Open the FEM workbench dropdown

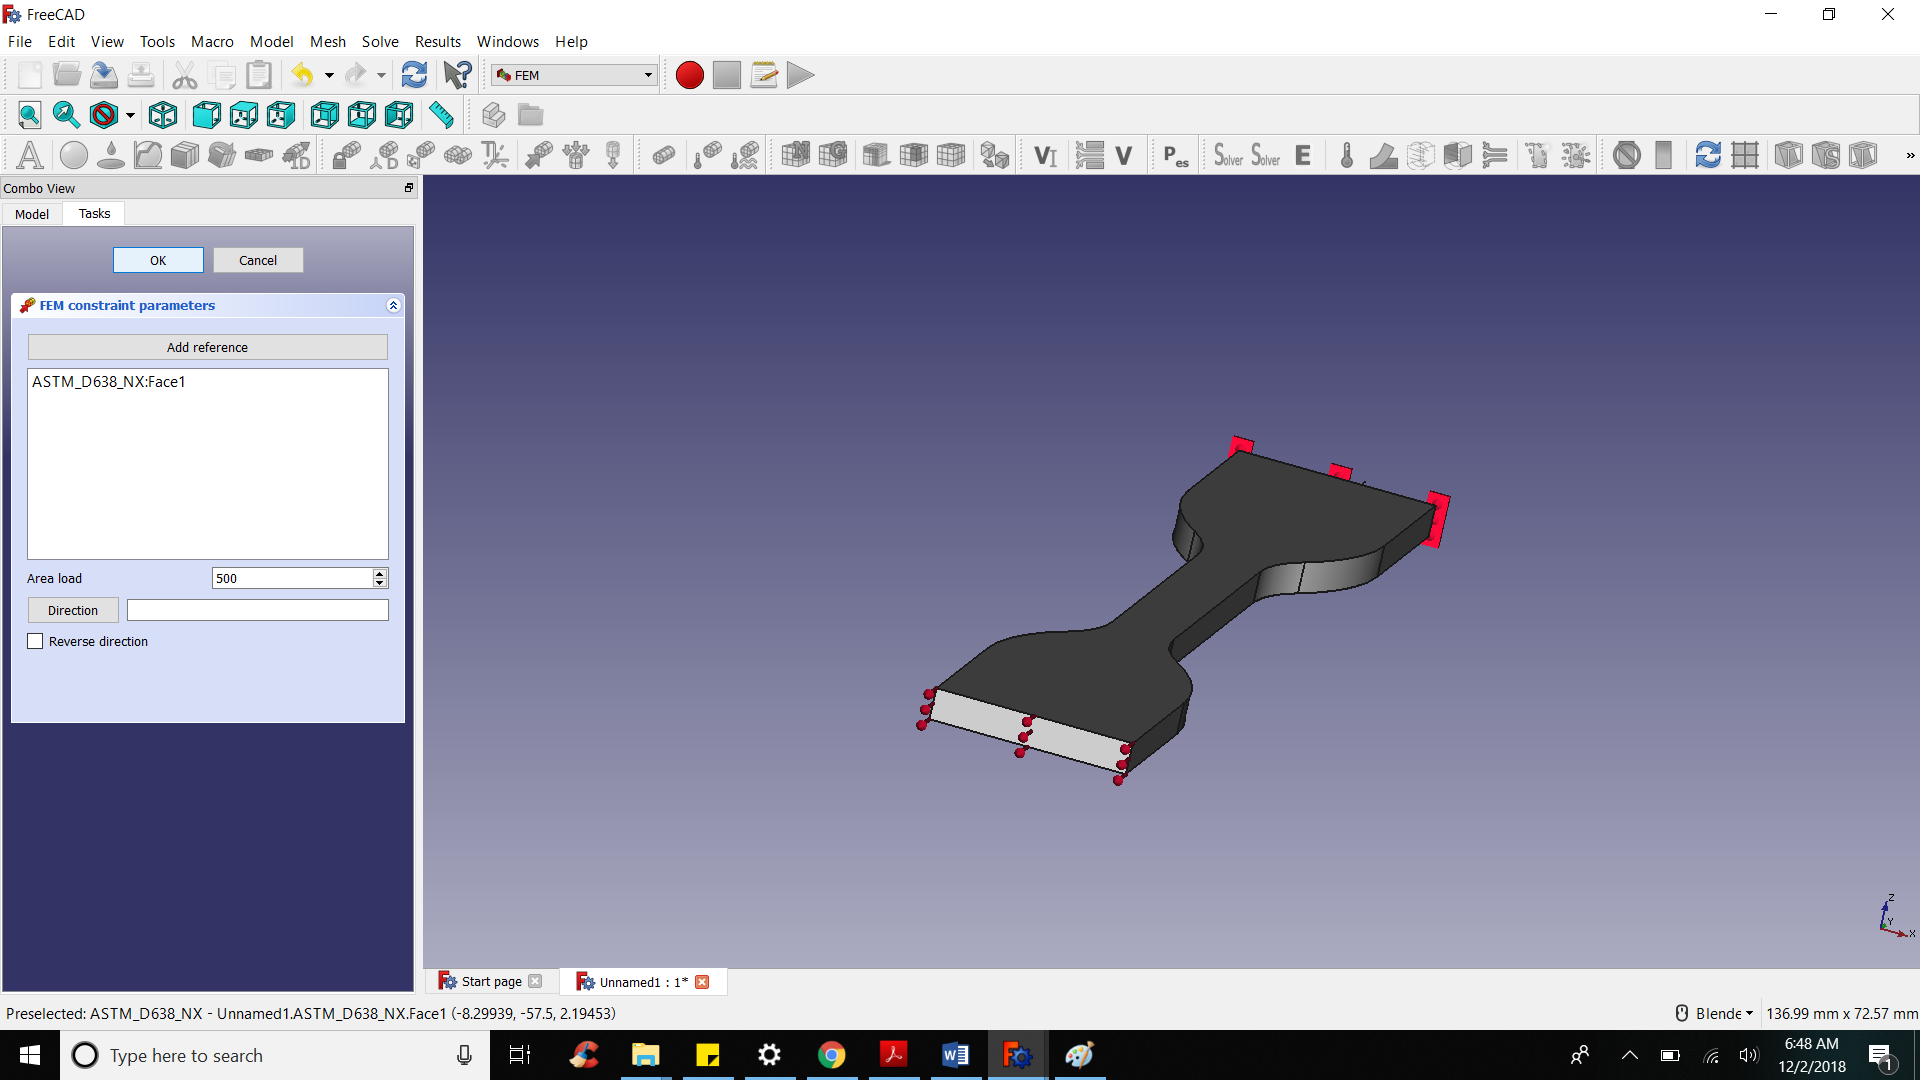[574, 75]
